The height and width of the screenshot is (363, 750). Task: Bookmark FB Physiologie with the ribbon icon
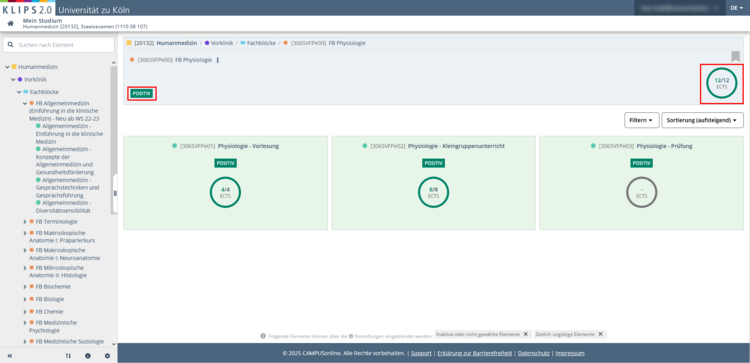[x=735, y=56]
